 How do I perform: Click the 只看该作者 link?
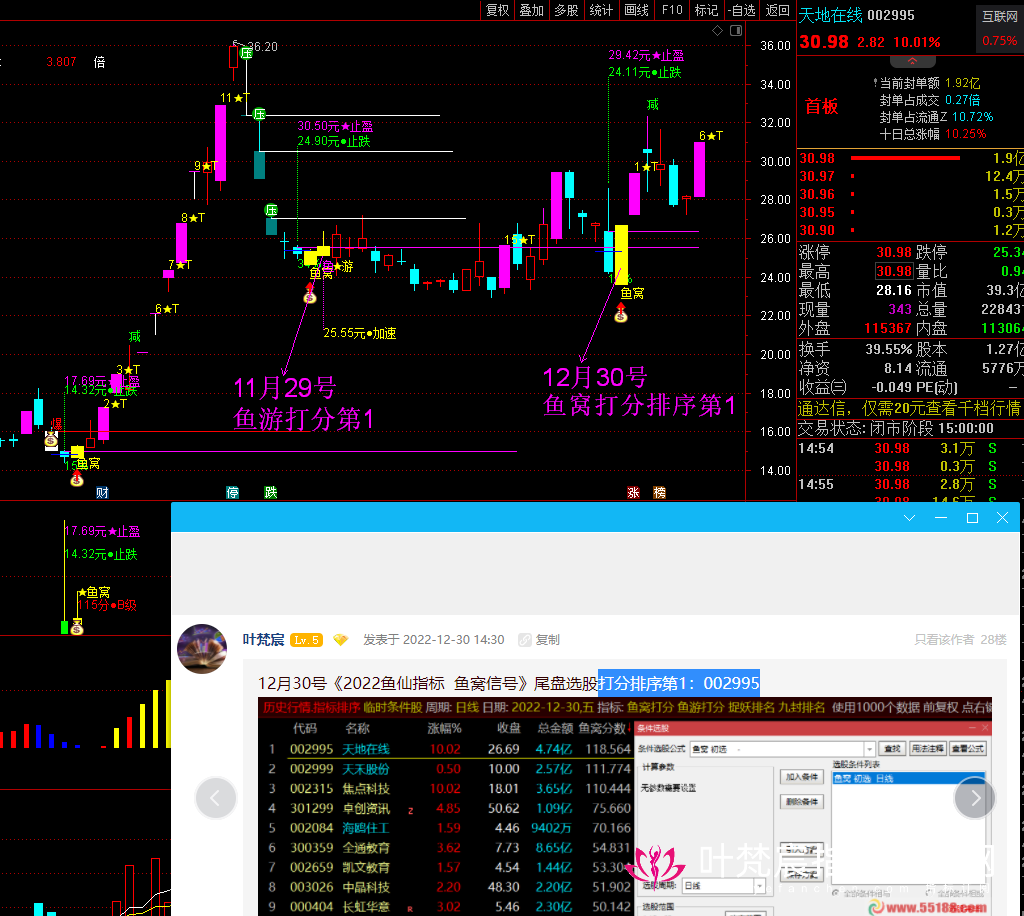pyautogui.click(x=945, y=640)
